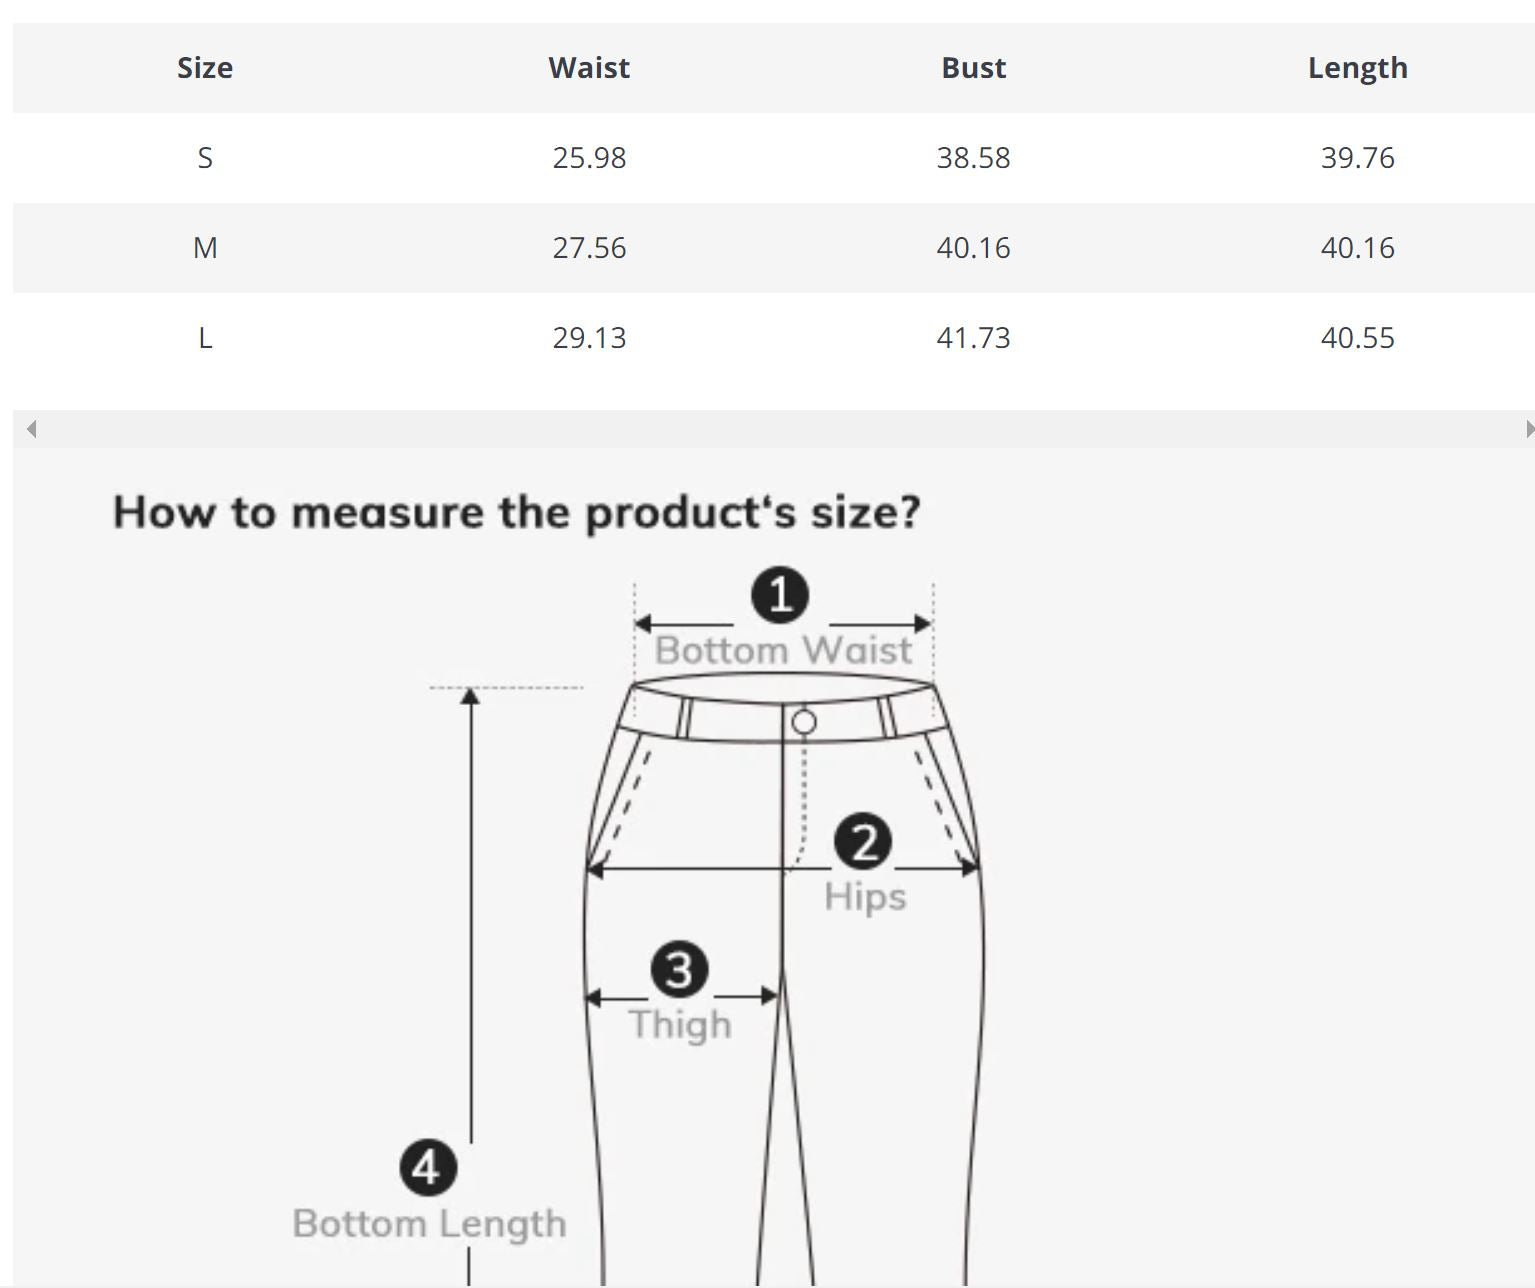Click the number 4 Bottom Length marker
This screenshot has width=1535, height=1288.
pos(428,1168)
